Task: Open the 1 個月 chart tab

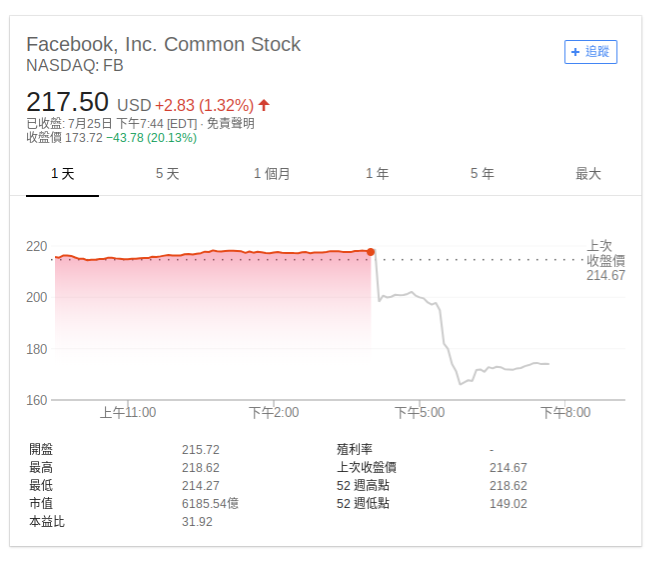Action: (x=272, y=174)
